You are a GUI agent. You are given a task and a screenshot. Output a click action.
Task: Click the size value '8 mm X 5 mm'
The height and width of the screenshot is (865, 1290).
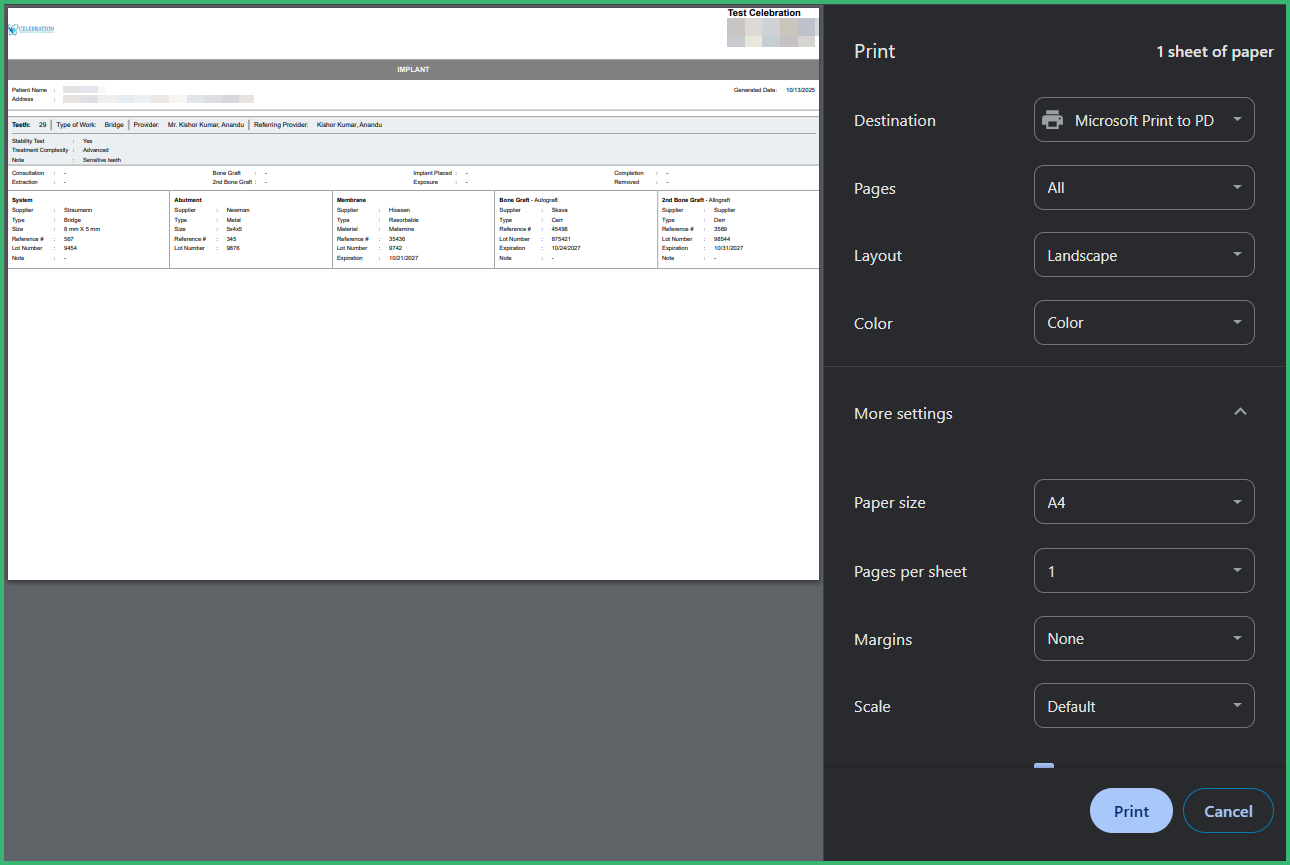[x=82, y=229]
